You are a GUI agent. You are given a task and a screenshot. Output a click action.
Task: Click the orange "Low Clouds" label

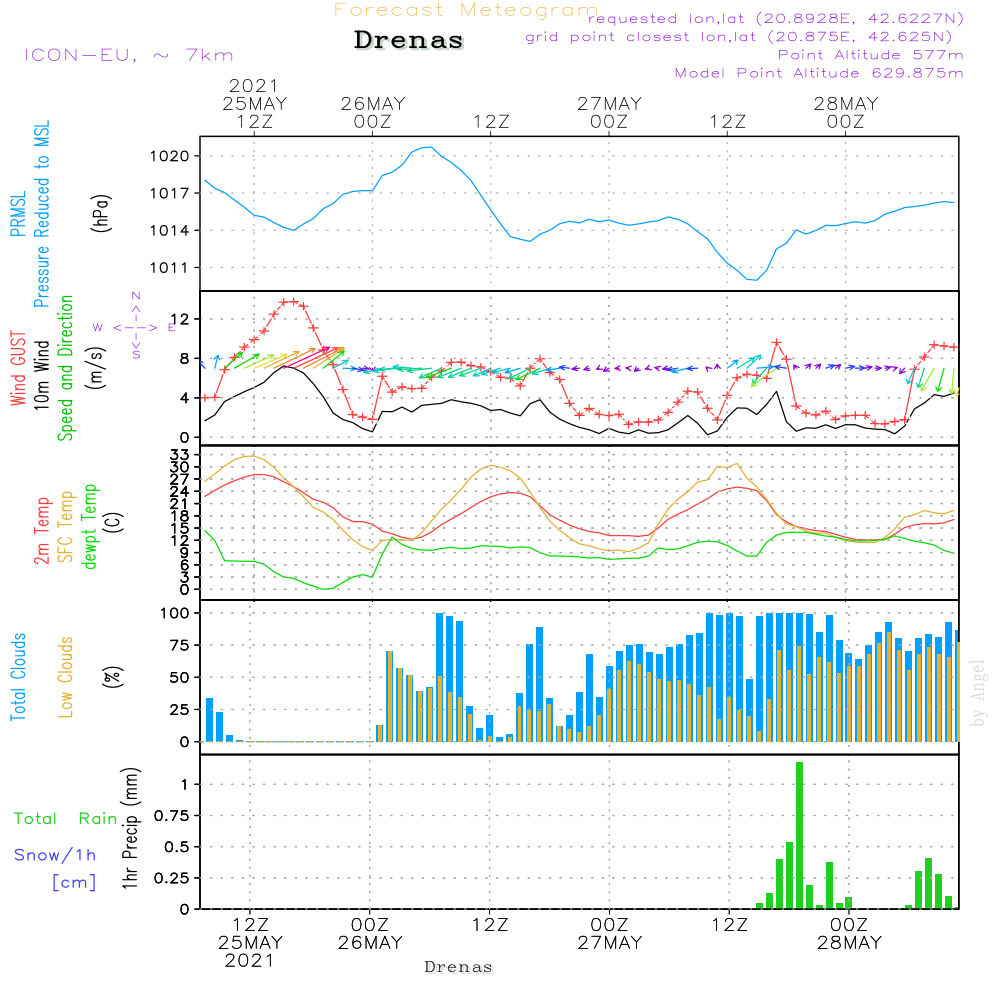pos(66,677)
